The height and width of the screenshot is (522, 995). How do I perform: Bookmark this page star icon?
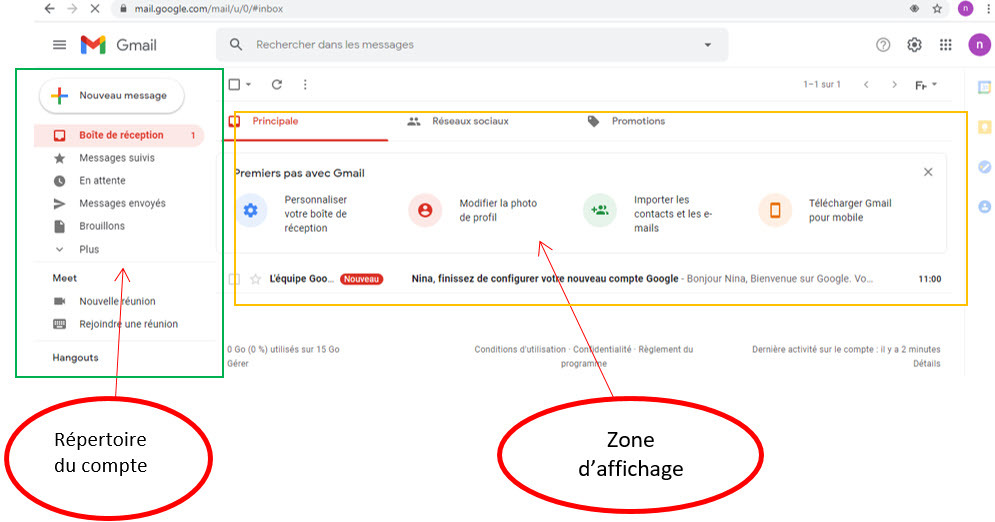pos(937,9)
